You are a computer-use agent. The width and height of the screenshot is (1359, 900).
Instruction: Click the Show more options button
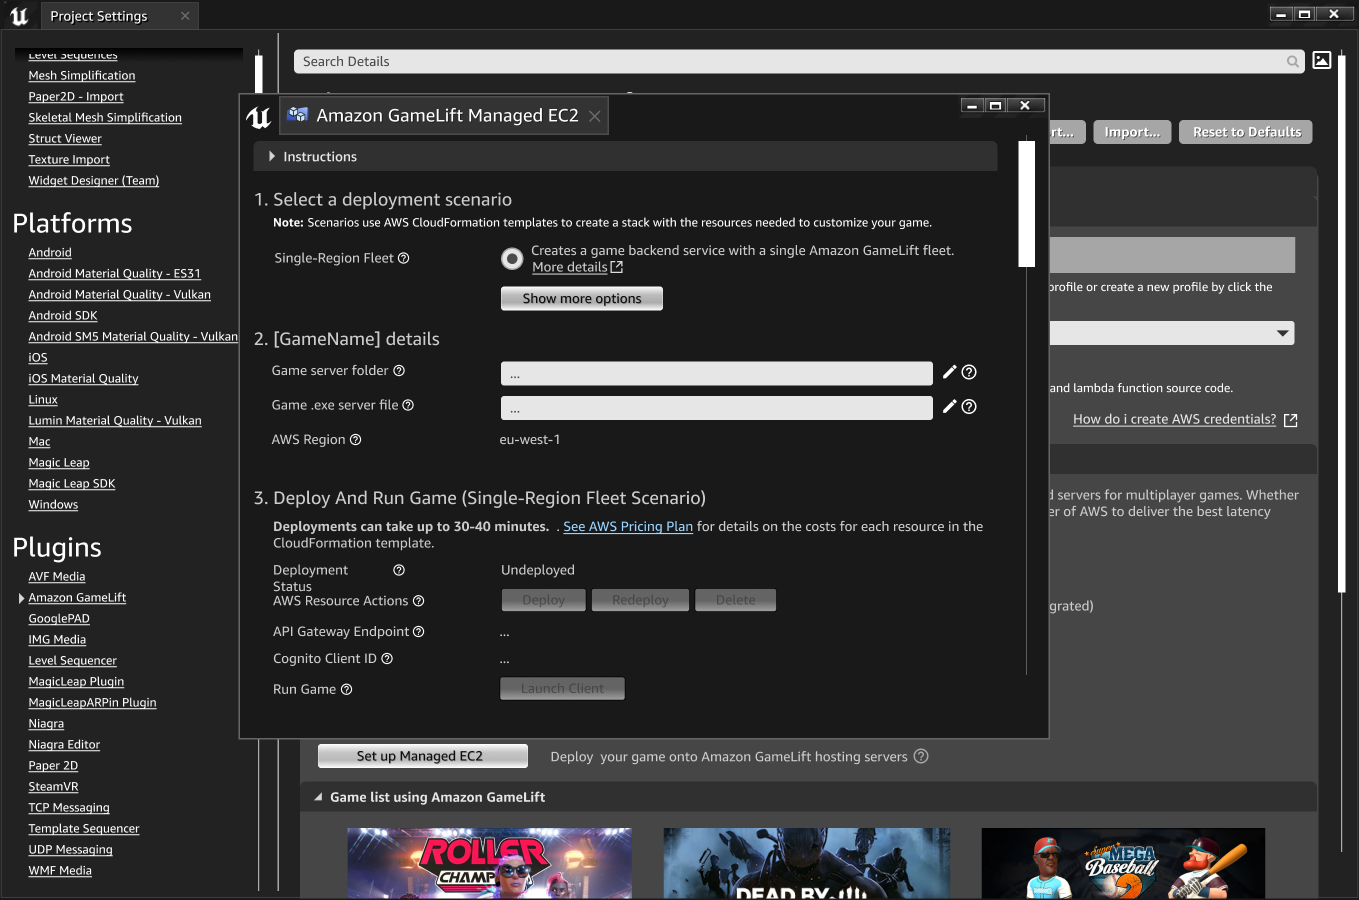(x=581, y=298)
